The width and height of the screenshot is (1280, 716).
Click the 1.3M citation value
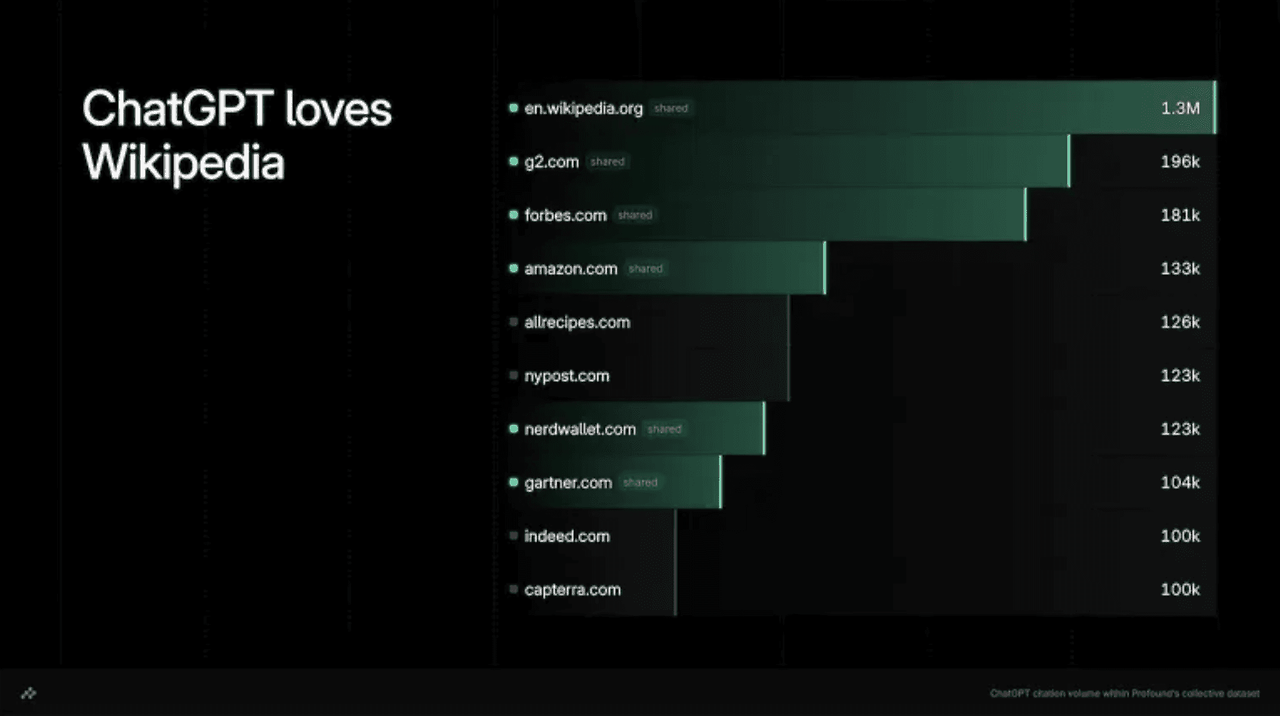coord(1180,108)
